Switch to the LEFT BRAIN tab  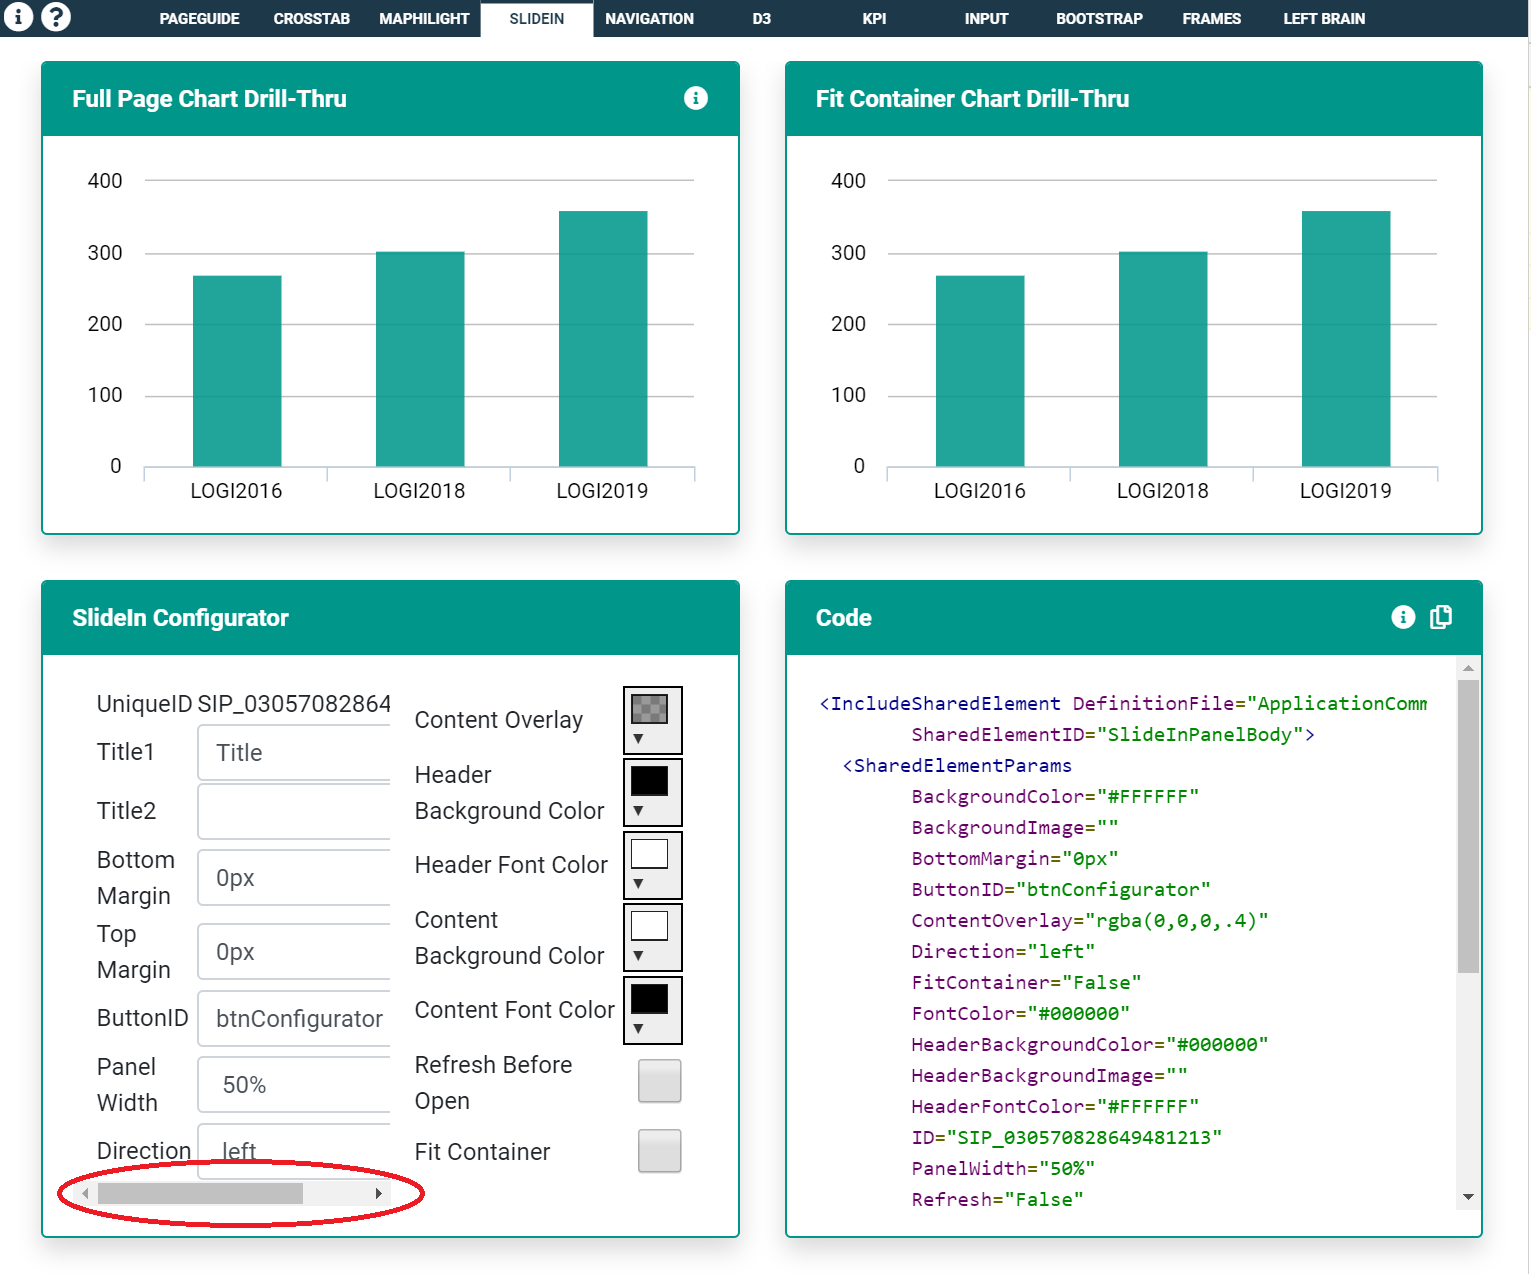pyautogui.click(x=1324, y=18)
